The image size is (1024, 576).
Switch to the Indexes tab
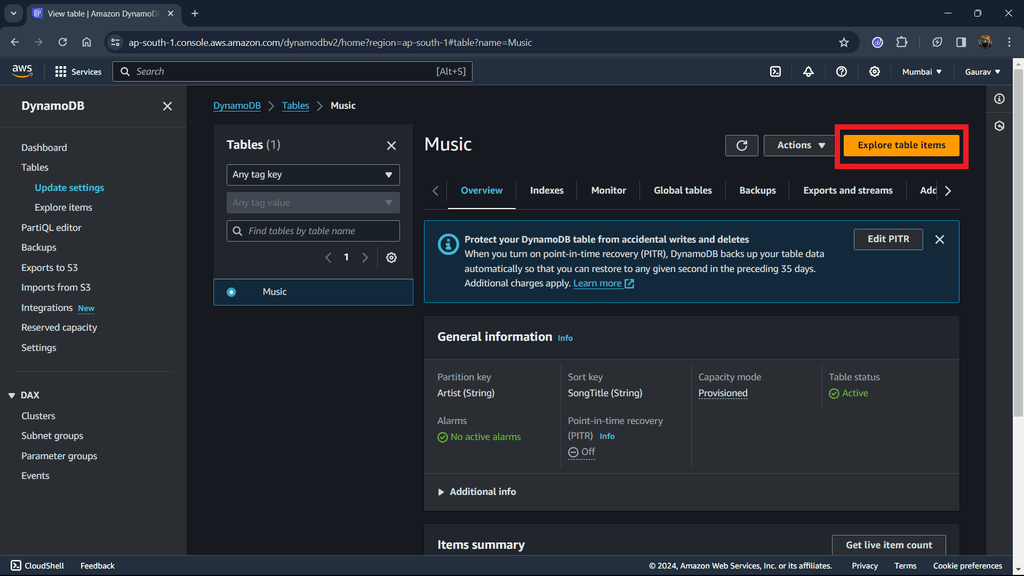(x=547, y=191)
